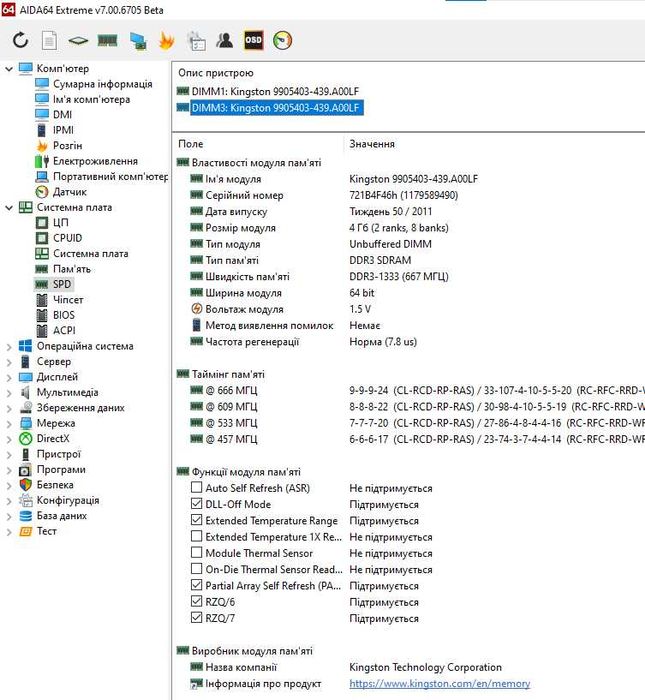Image resolution: width=645 pixels, height=700 pixels.
Task: Expand the Пристрої tree node
Action: (x=8, y=454)
